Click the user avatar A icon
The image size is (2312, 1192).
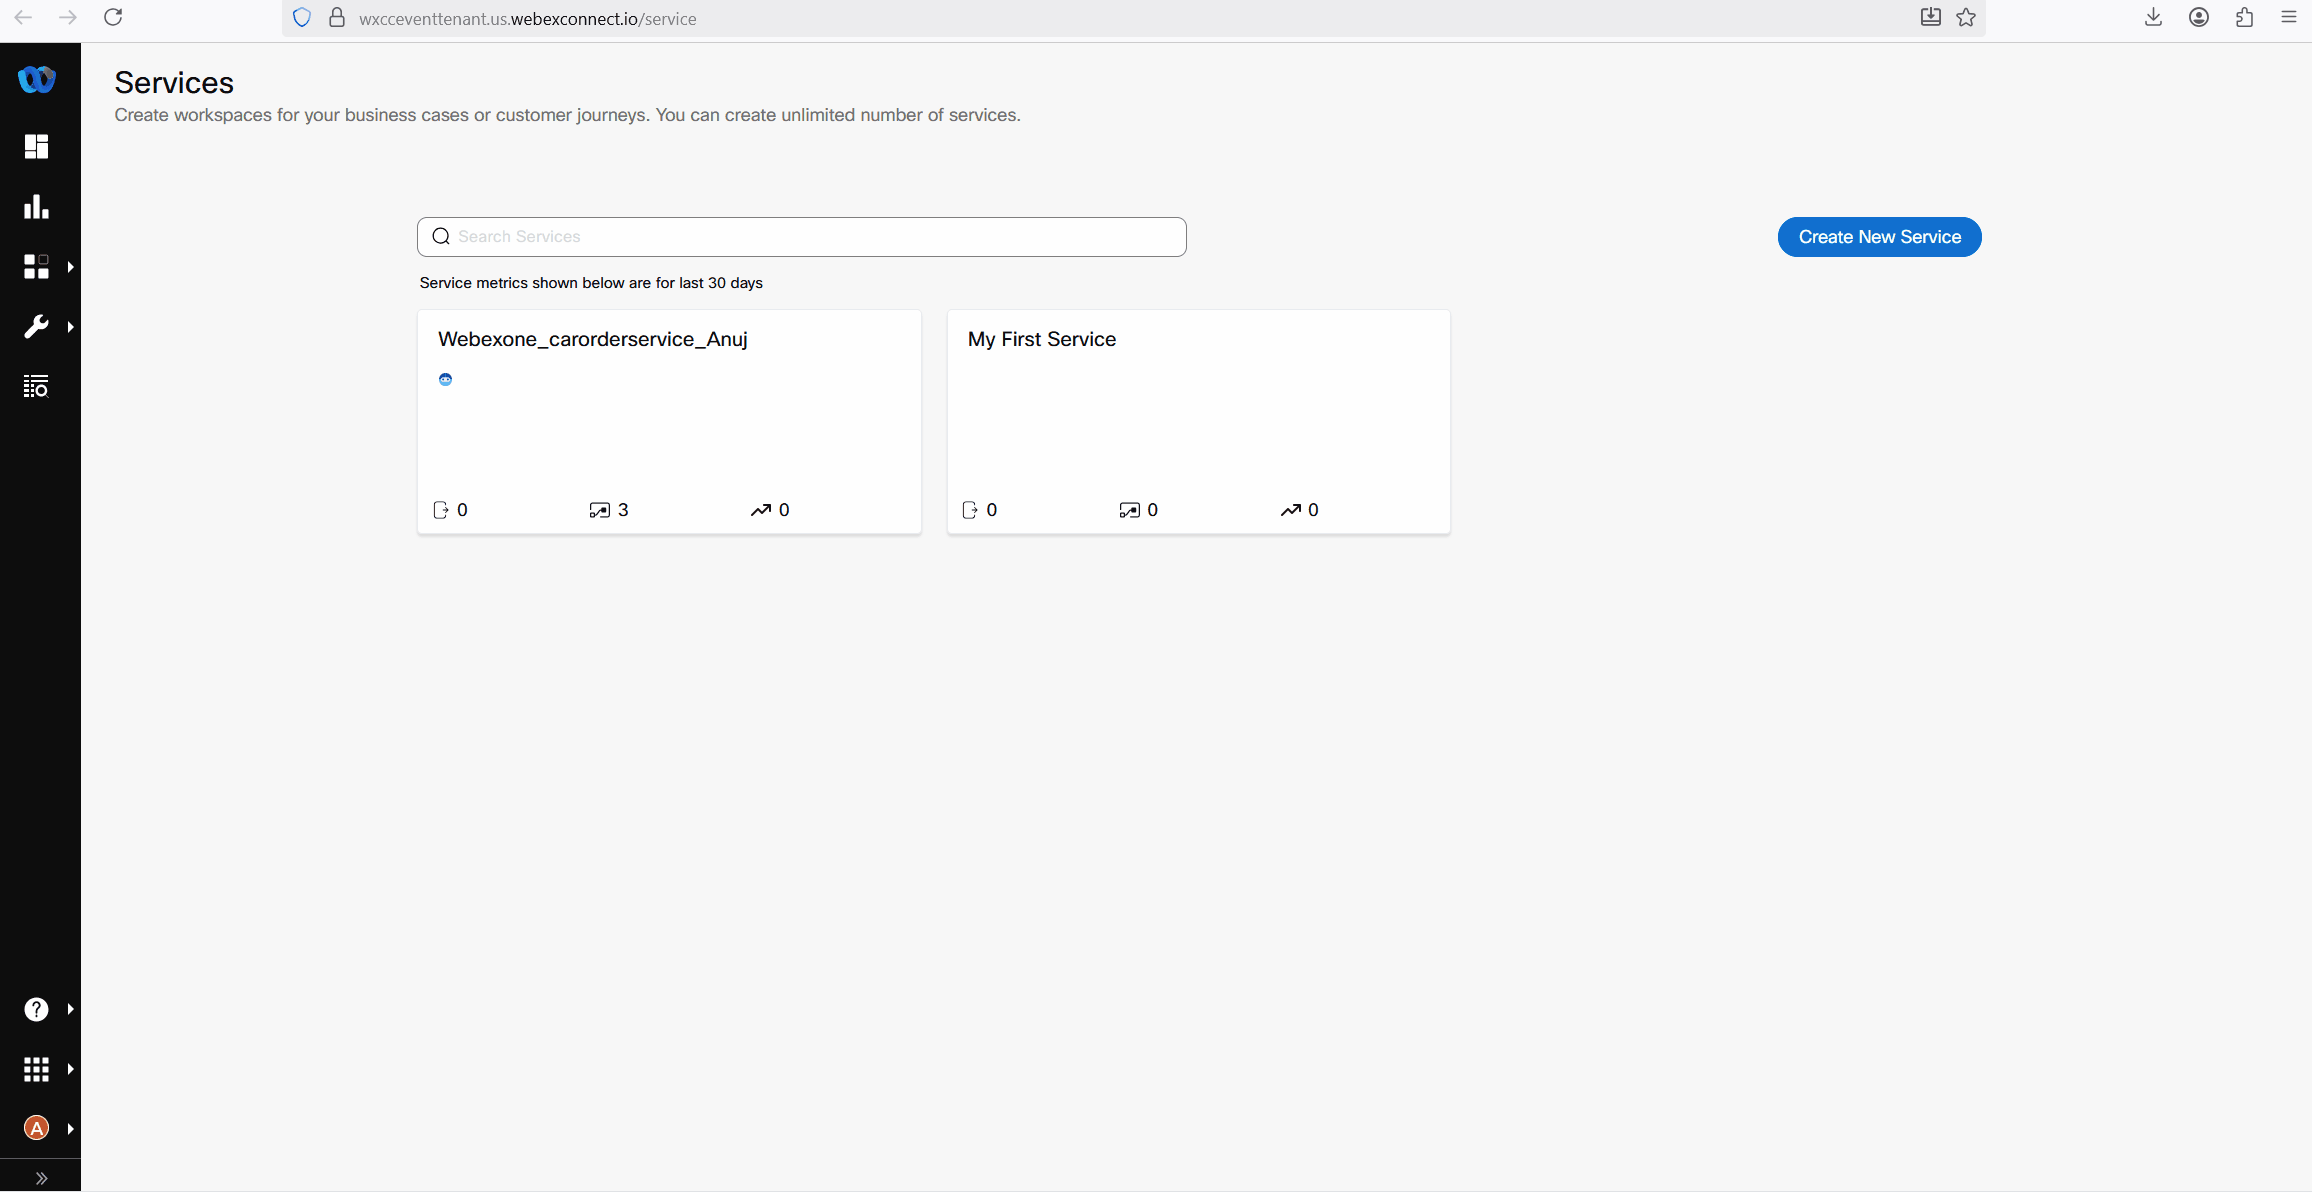[x=36, y=1128]
